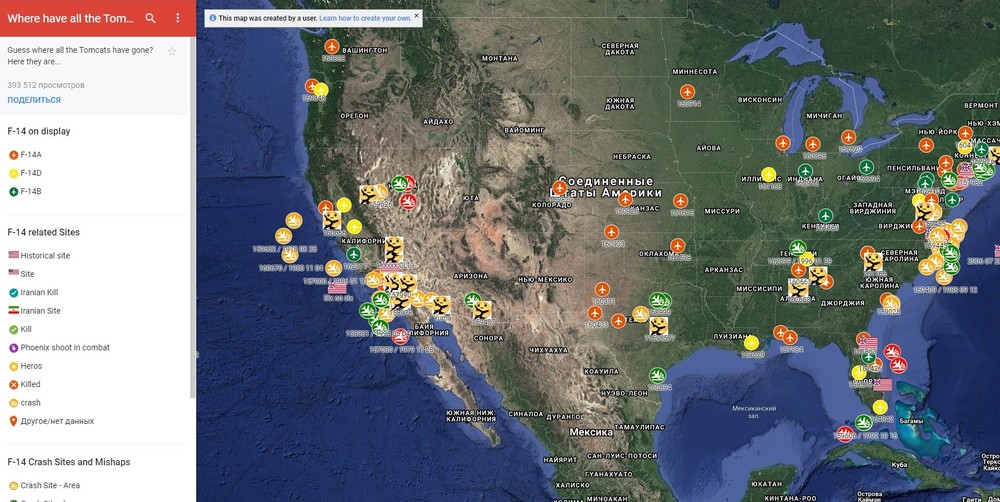Open yellow F-14D marker in Louisiana
The height and width of the screenshot is (502, 1000).
point(751,343)
